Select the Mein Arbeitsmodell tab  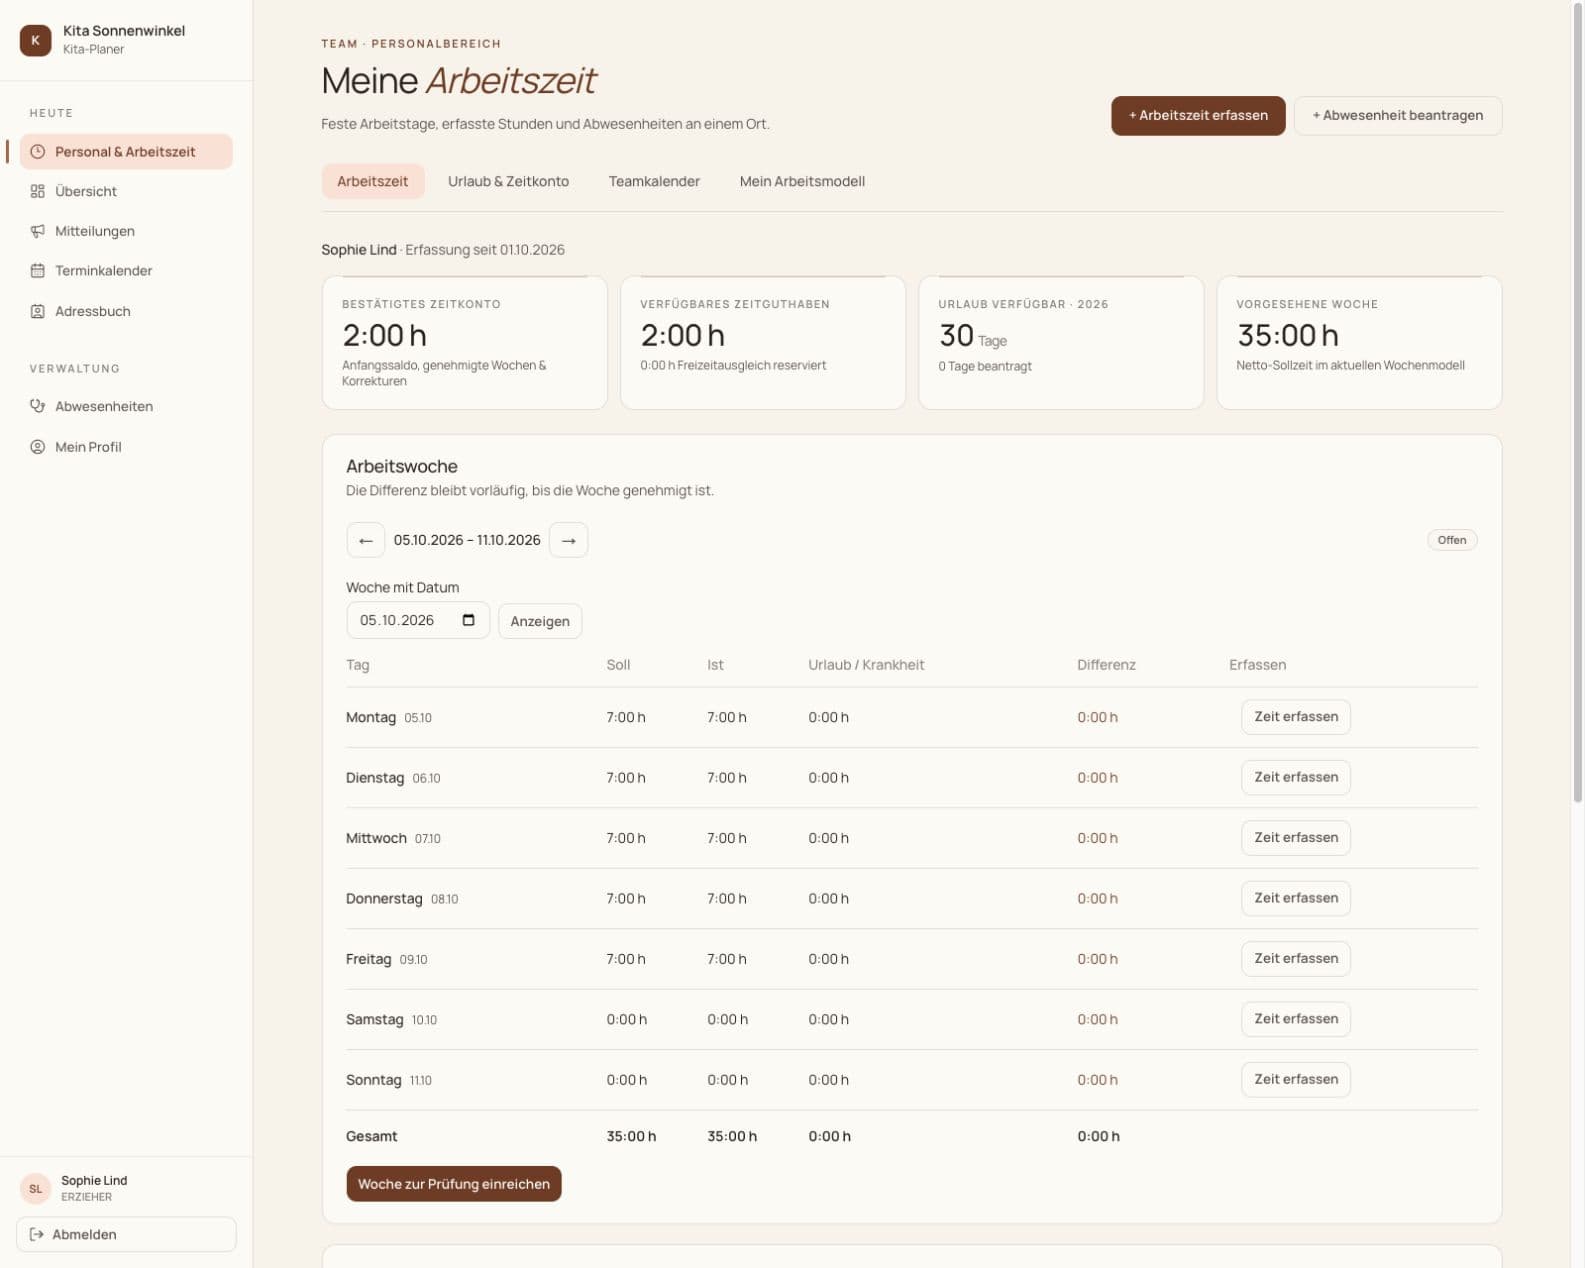coord(802,181)
